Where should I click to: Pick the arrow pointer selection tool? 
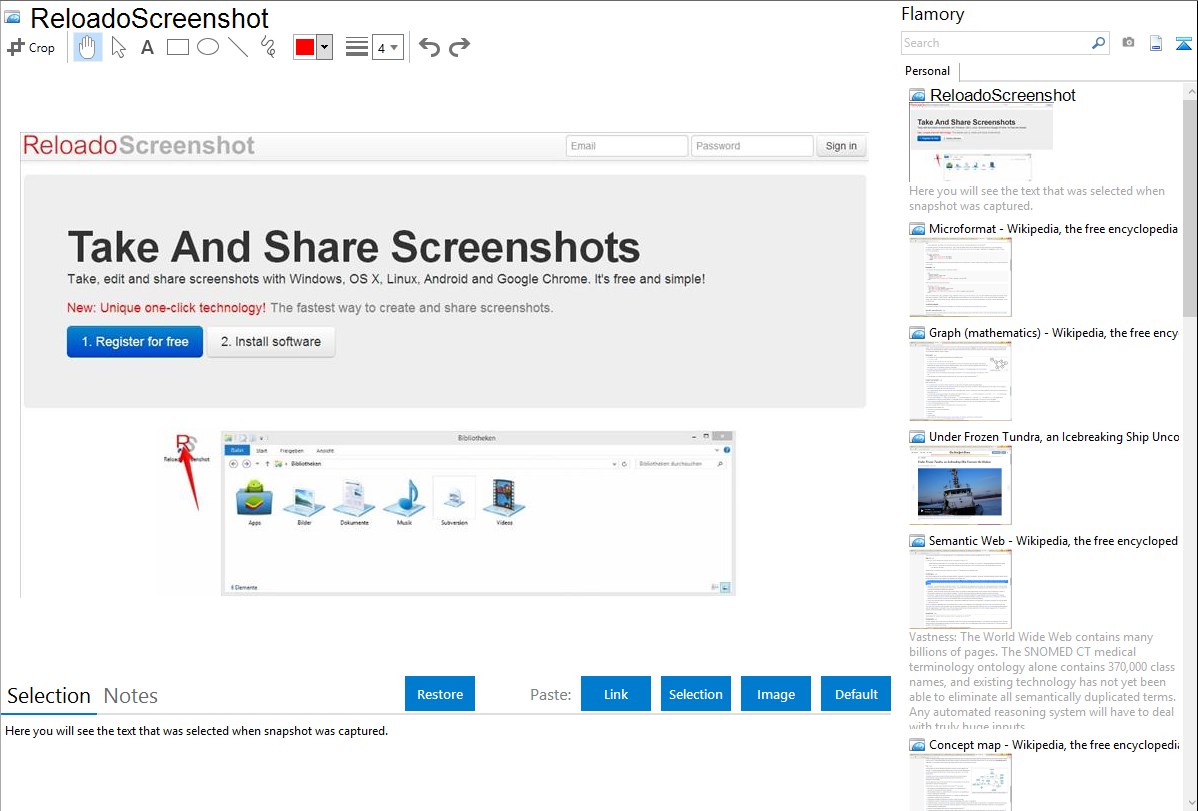[118, 47]
